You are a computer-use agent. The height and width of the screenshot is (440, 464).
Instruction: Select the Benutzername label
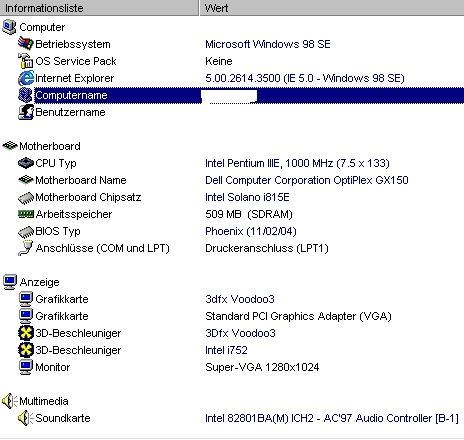(x=70, y=112)
